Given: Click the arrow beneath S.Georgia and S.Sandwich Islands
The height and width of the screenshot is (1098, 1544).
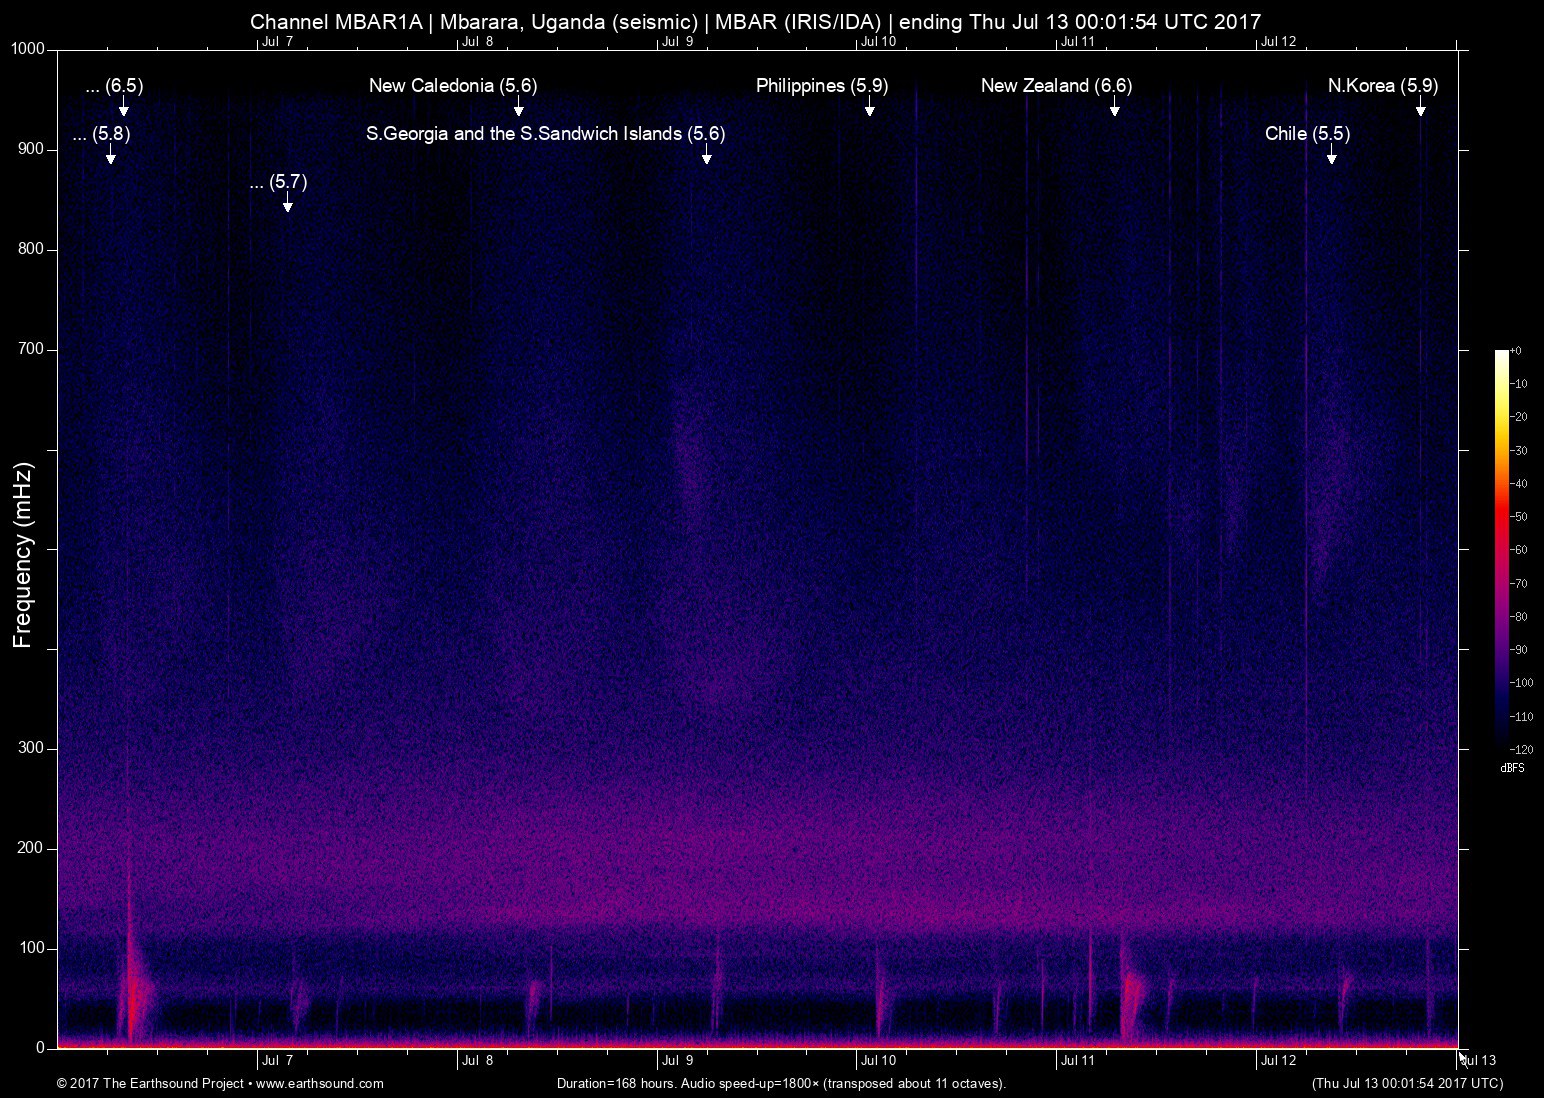Looking at the screenshot, I should (x=706, y=156).
